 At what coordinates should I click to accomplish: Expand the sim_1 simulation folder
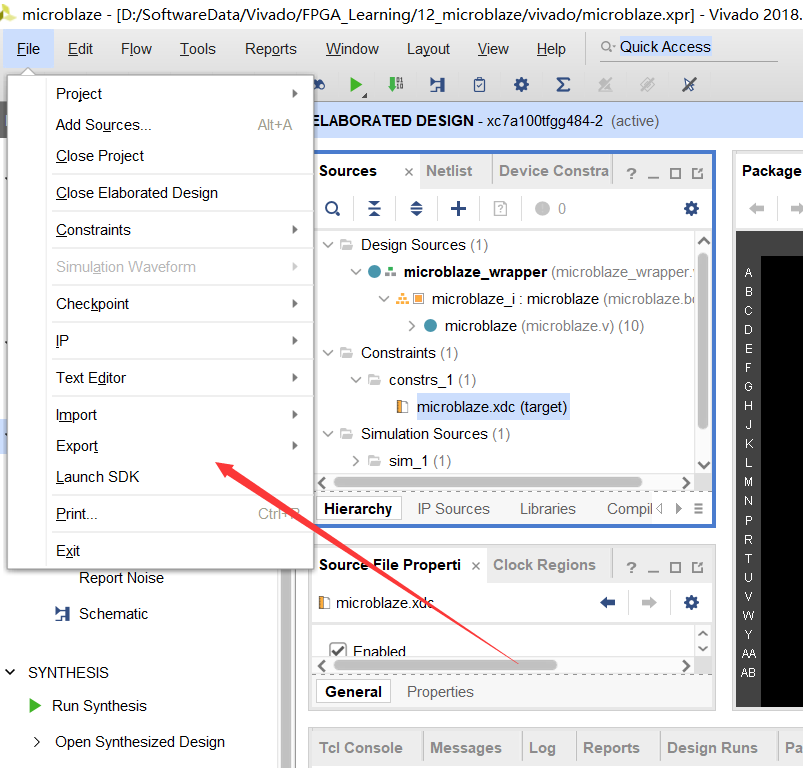(x=357, y=461)
